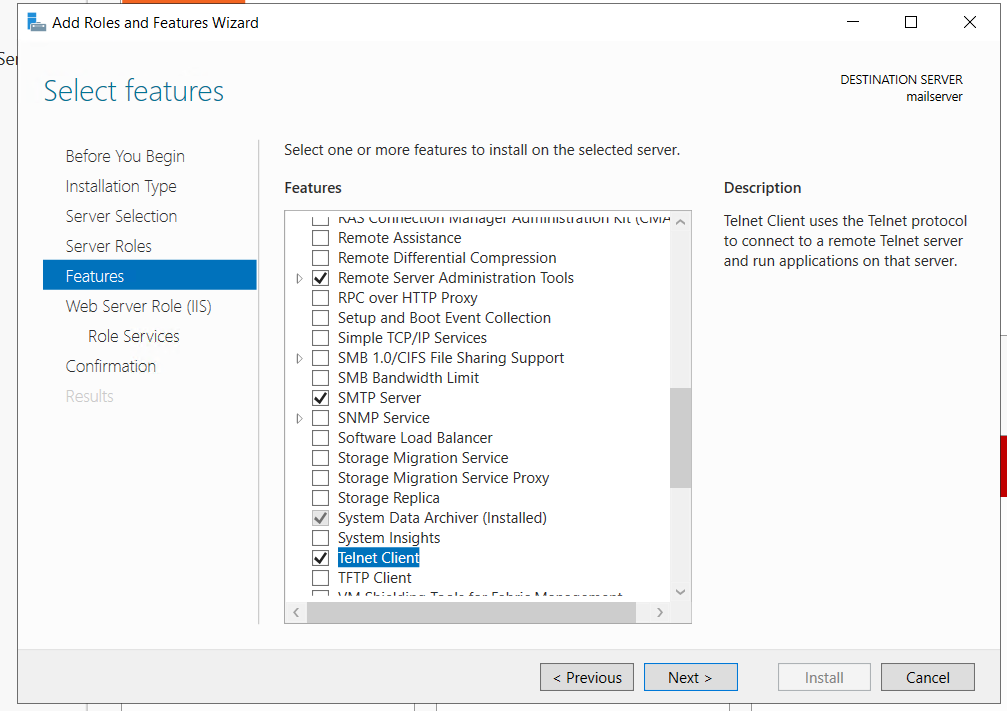This screenshot has height=711, width=1007.
Task: Click the features list scroll up arrow
Action: [681, 222]
